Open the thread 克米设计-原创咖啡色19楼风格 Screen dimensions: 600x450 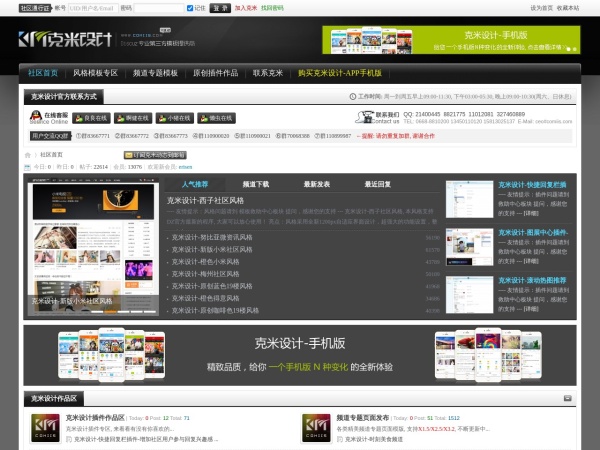coord(215,310)
